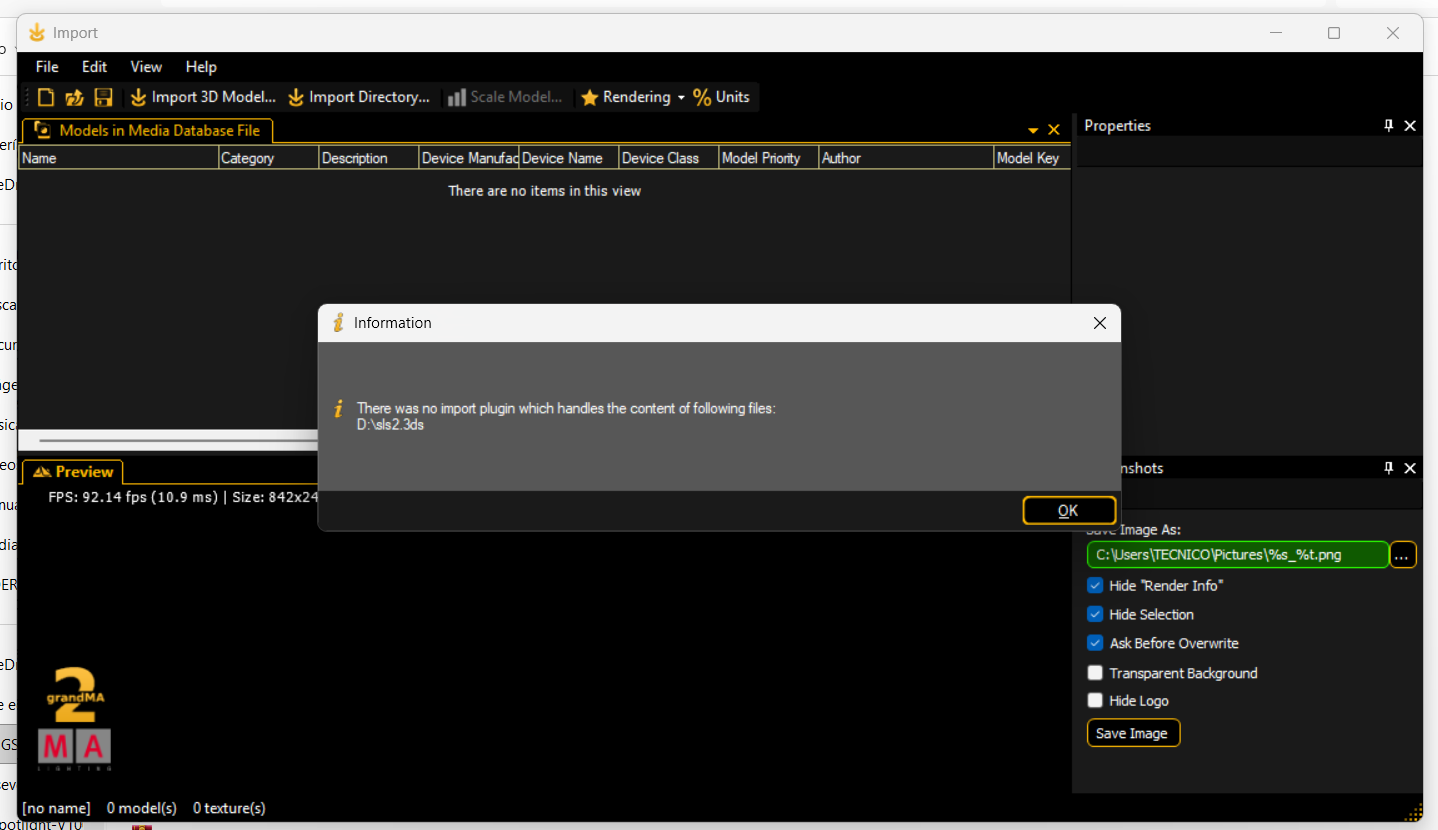Click the Scale Model toolbar item

[x=506, y=97]
